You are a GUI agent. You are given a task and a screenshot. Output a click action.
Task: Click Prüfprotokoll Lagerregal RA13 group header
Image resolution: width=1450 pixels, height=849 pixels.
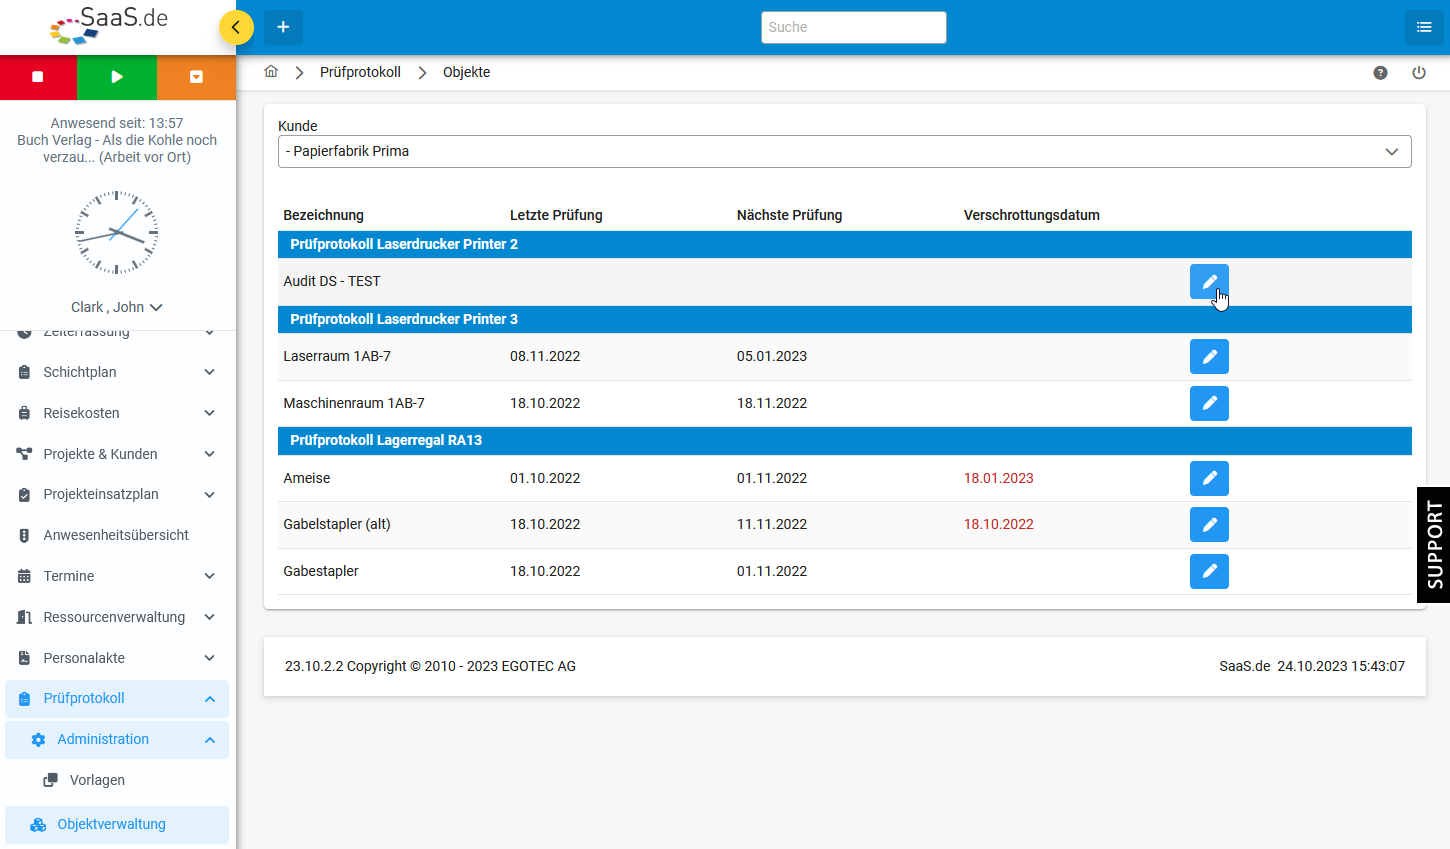click(x=844, y=440)
